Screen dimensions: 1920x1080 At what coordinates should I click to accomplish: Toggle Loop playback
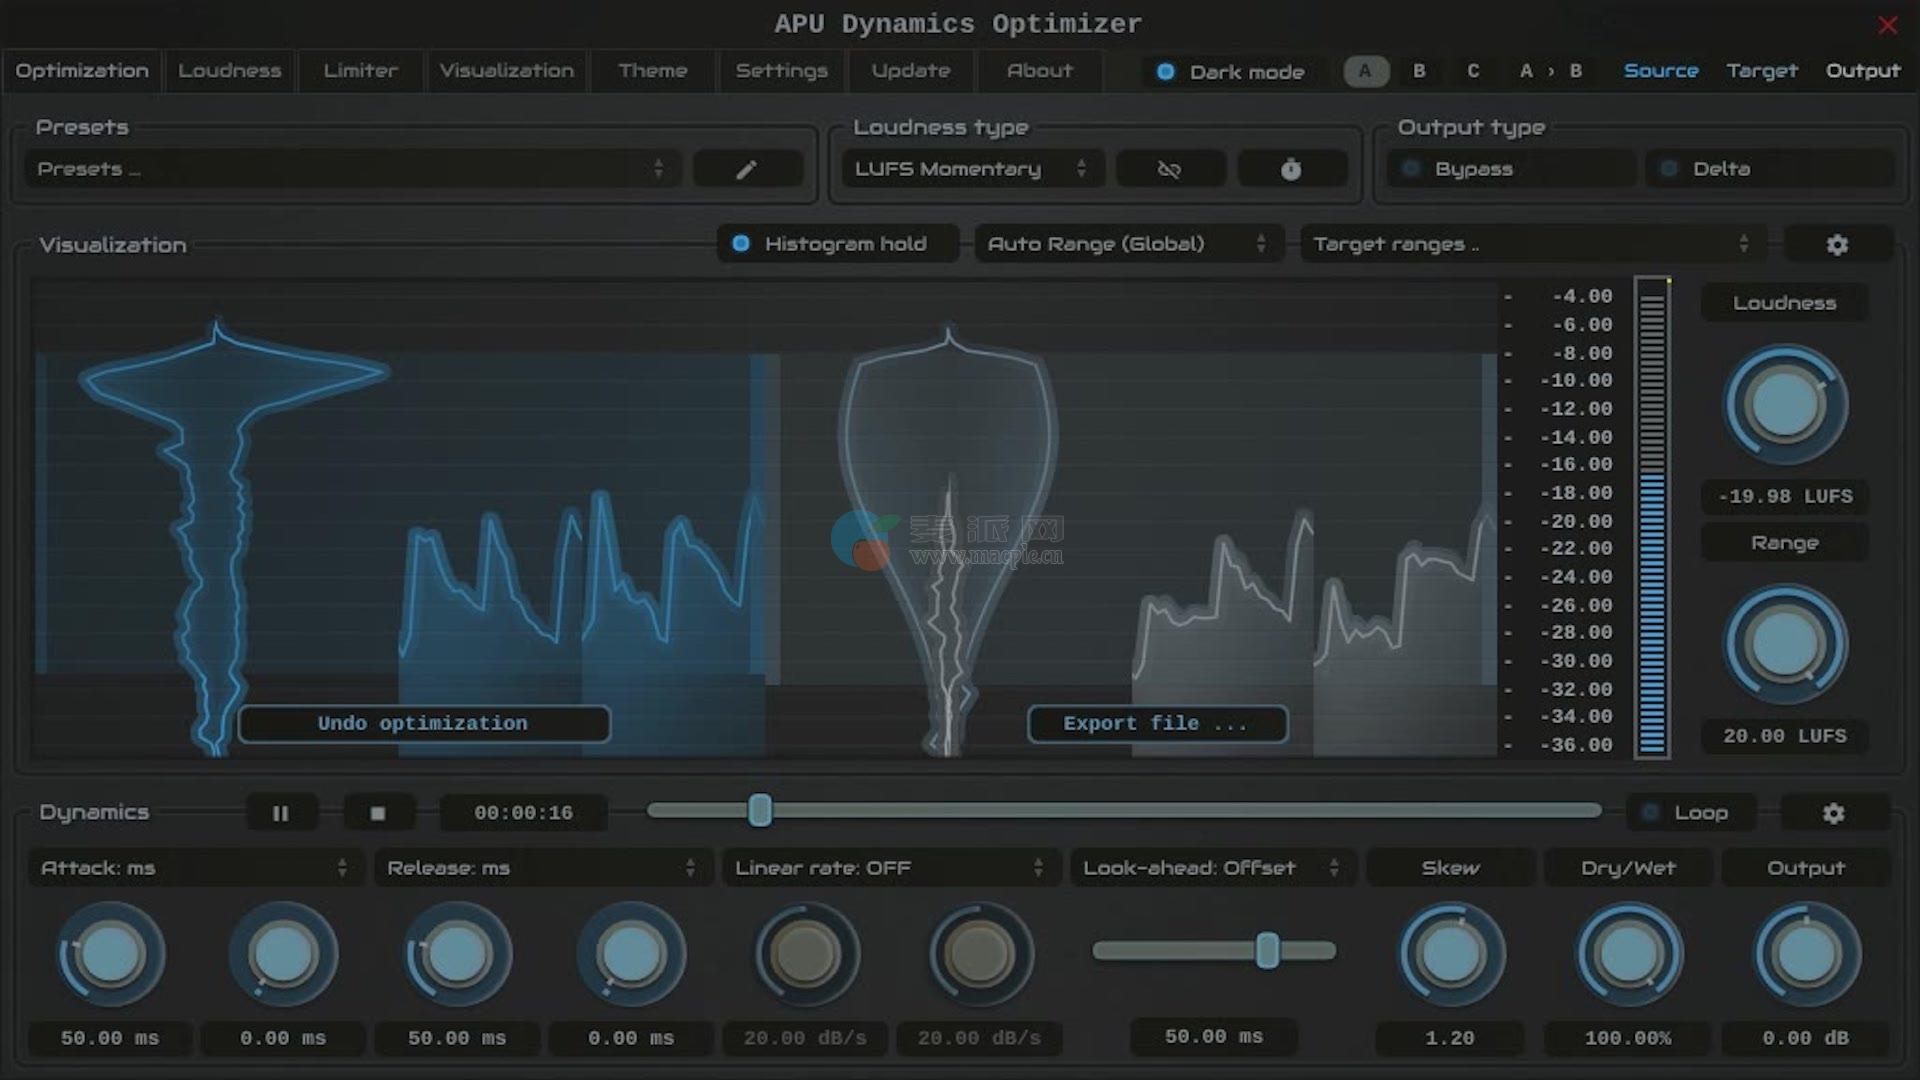pos(1691,813)
